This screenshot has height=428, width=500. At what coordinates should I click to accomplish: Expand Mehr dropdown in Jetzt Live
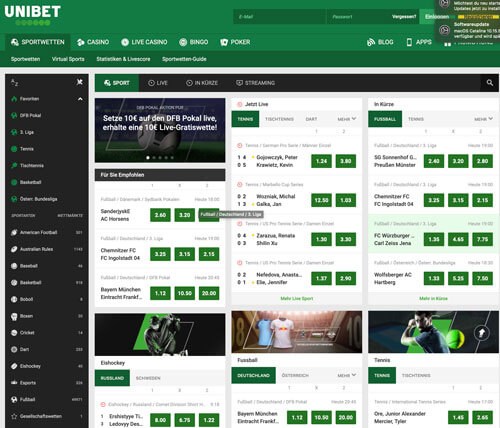click(x=347, y=119)
